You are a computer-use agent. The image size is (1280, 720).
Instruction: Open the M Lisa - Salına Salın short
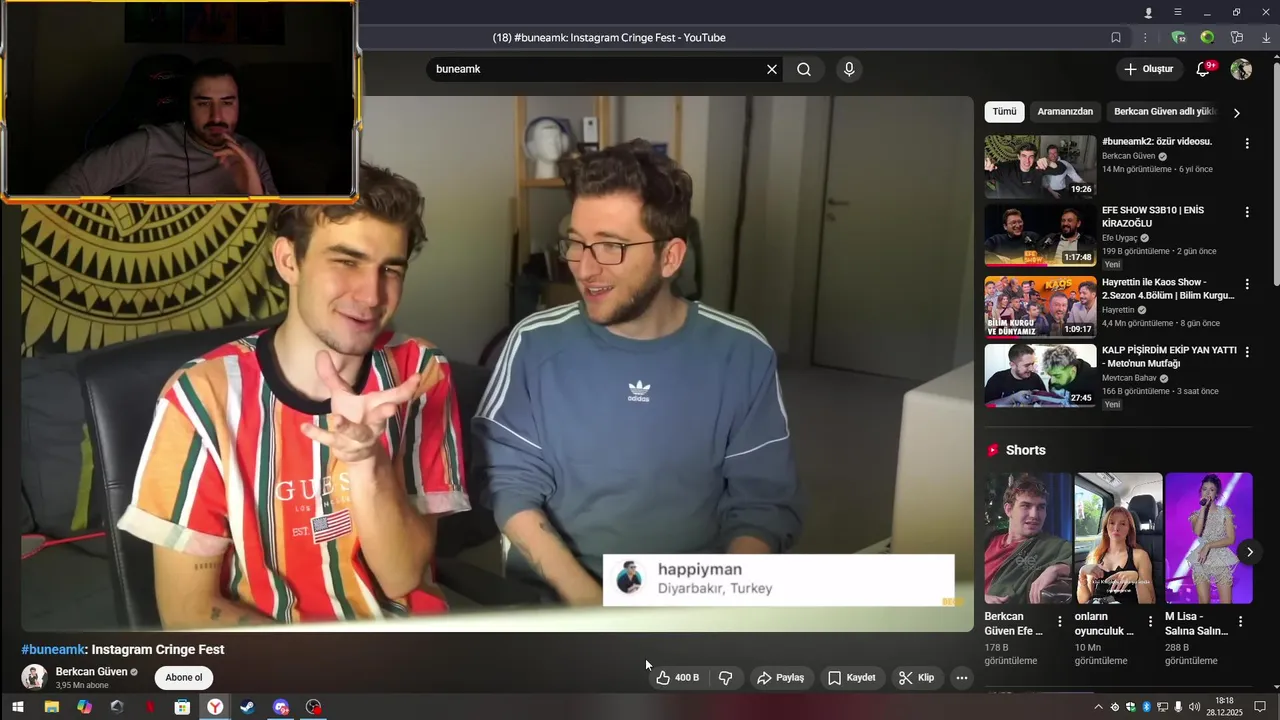pyautogui.click(x=1209, y=538)
